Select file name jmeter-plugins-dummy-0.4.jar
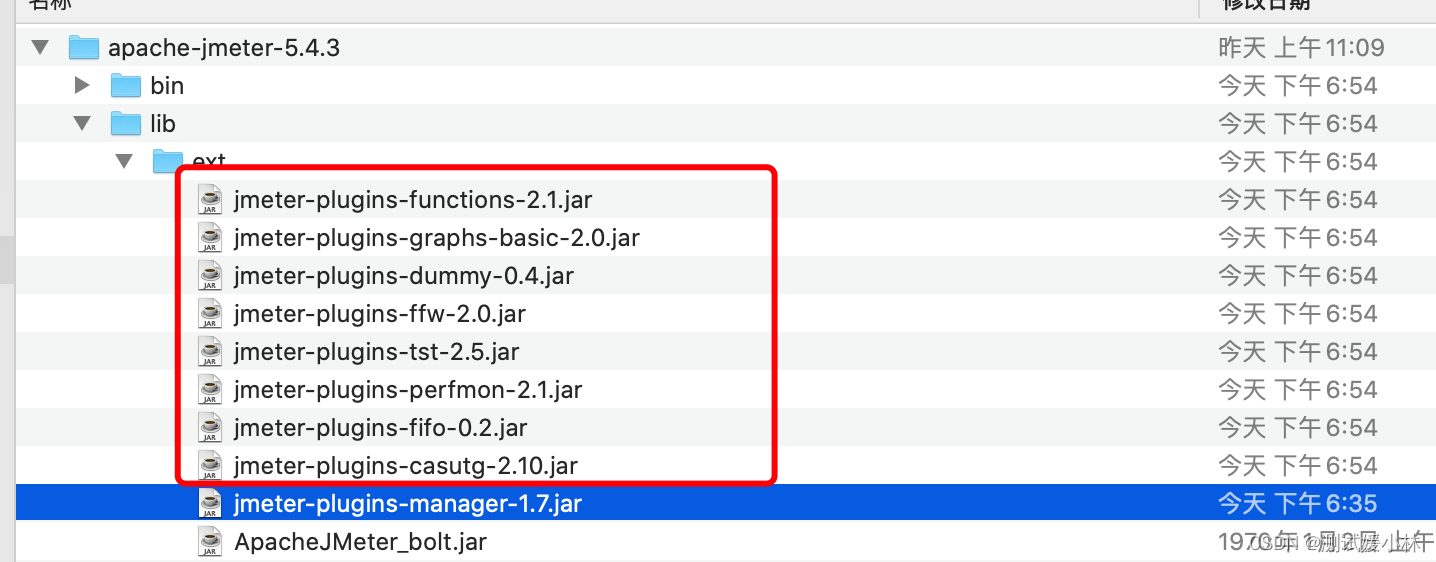 tap(404, 276)
